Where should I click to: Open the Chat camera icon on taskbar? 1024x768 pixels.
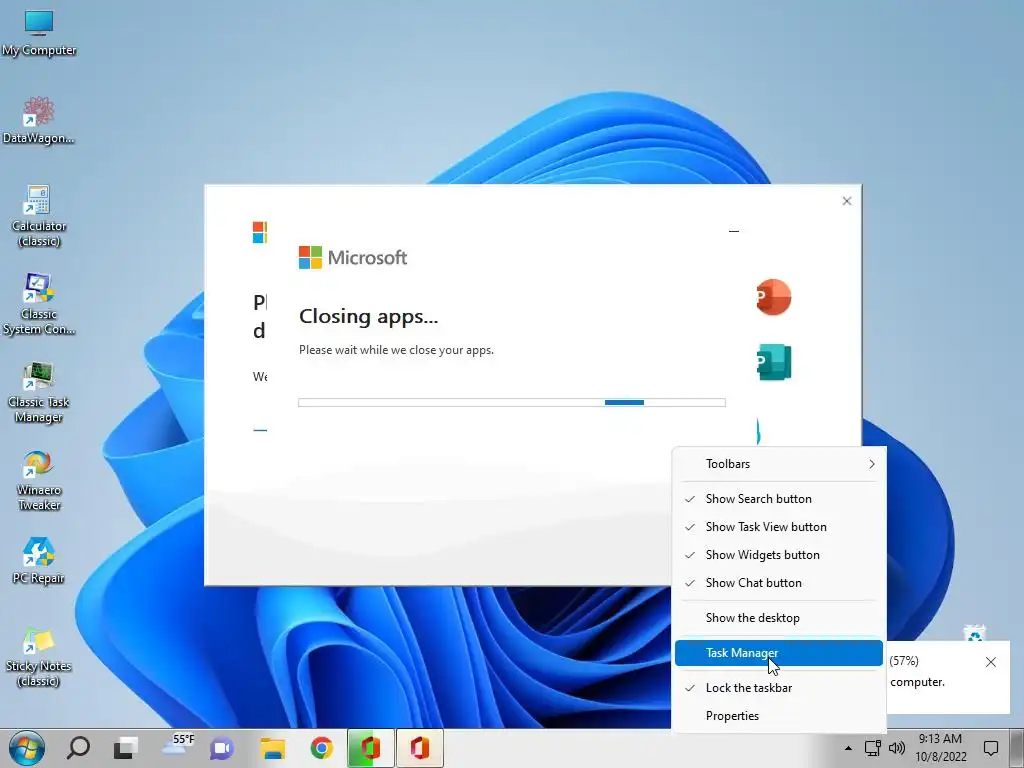coord(222,748)
